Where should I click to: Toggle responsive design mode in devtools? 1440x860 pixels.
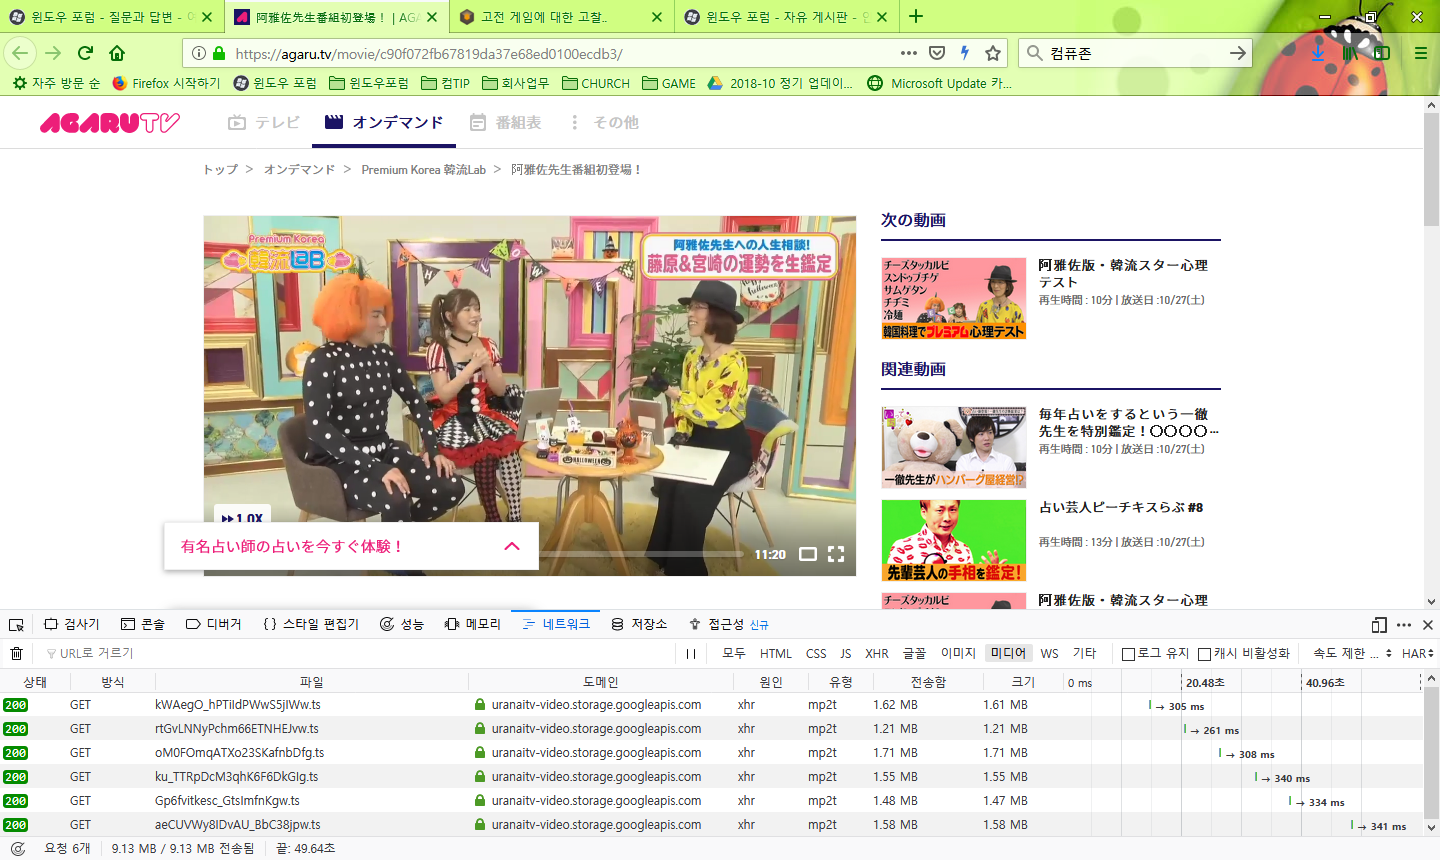1379,625
